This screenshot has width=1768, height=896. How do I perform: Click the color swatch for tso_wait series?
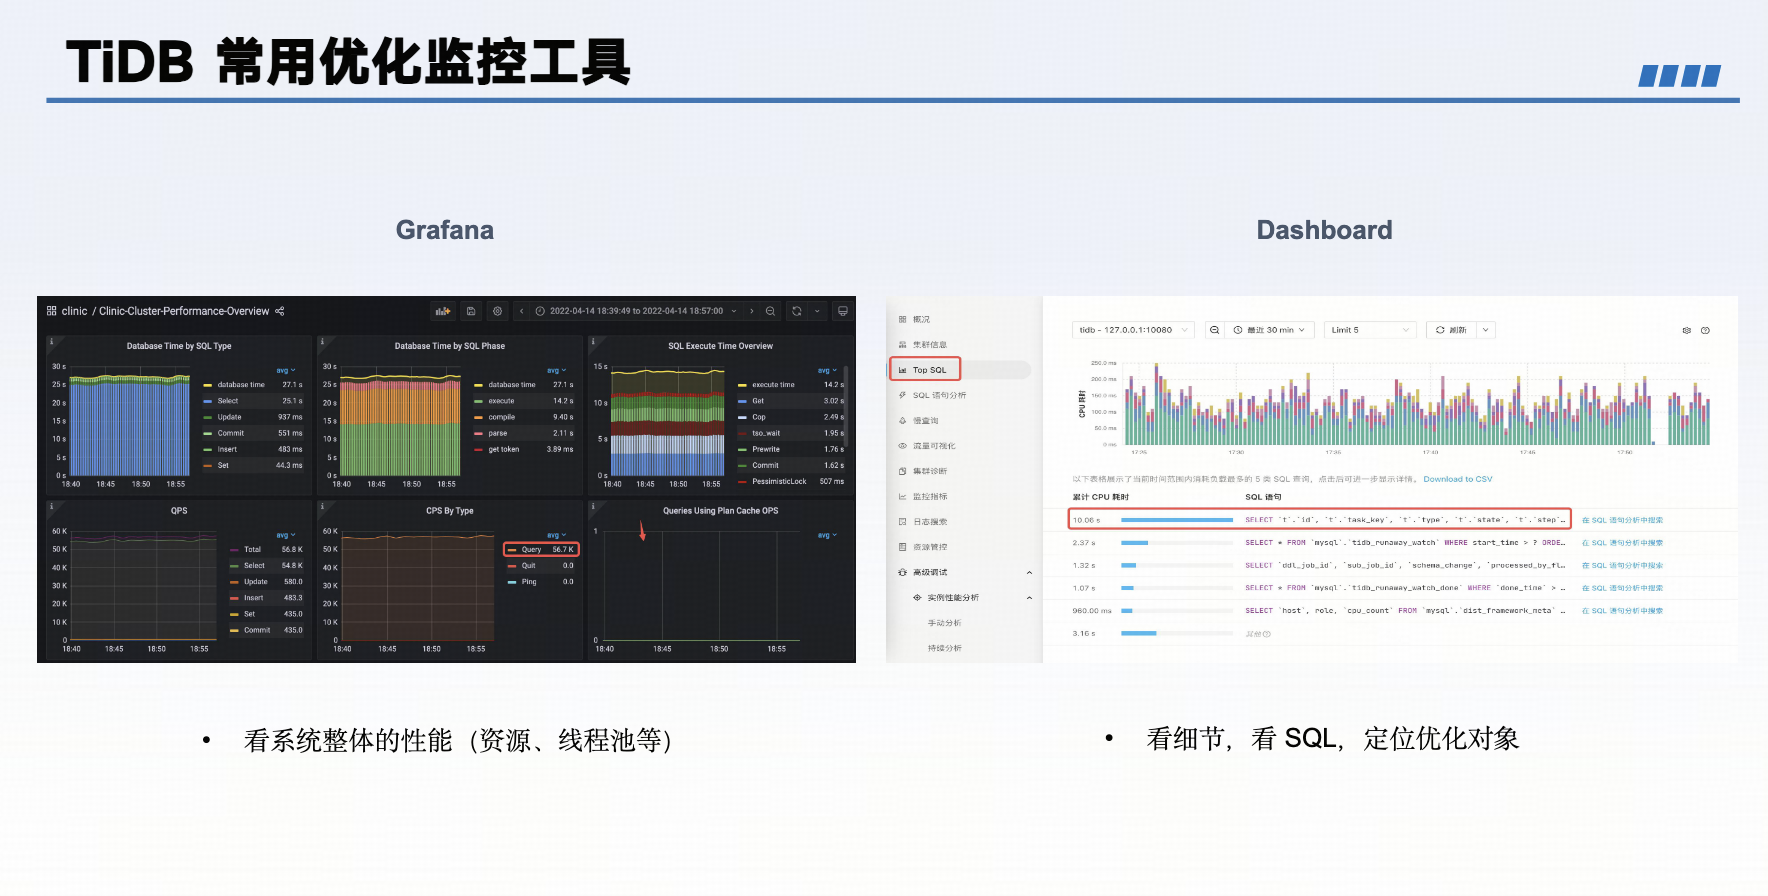[743, 433]
